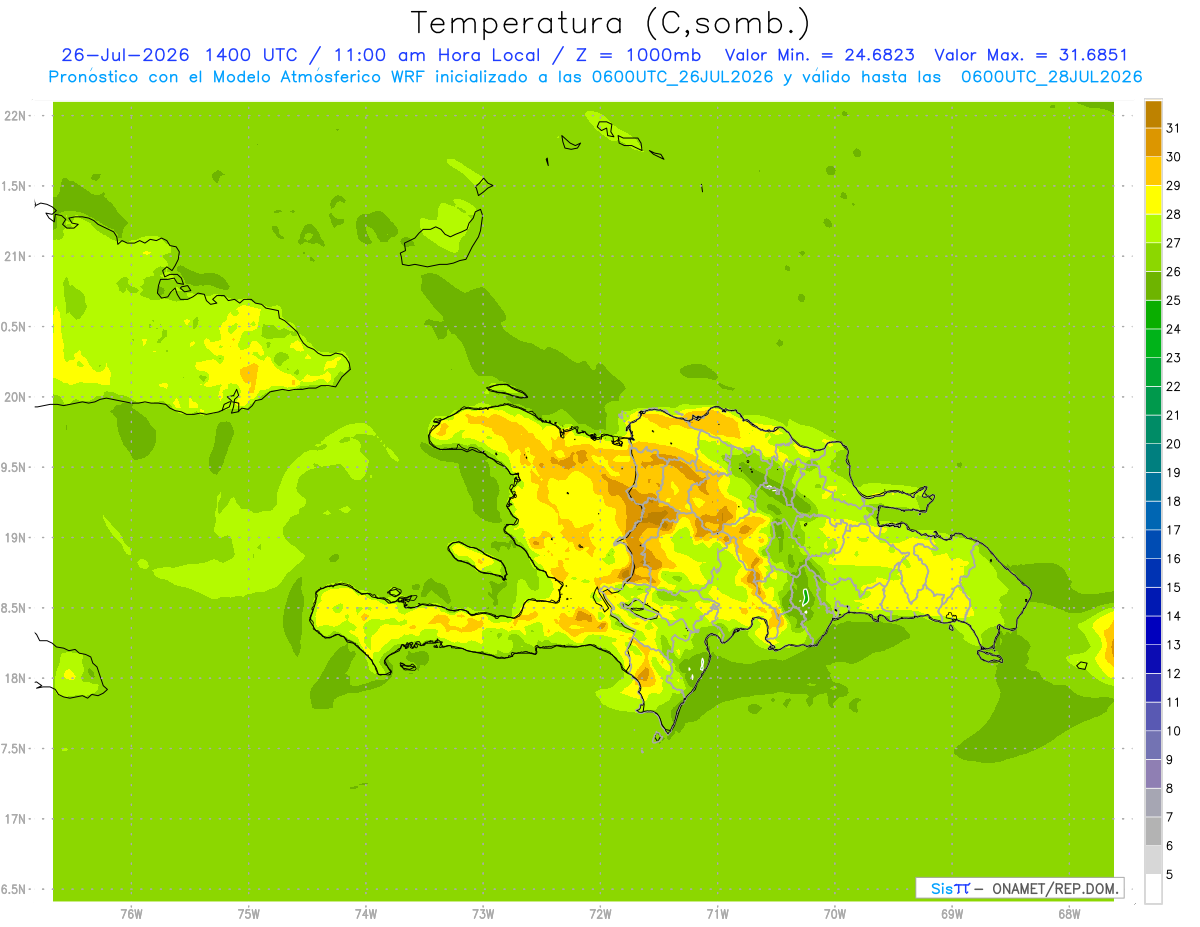This screenshot has height=927, width=1200.
Task: Click the 20 degree teal legend swatch
Action: 1153,429
